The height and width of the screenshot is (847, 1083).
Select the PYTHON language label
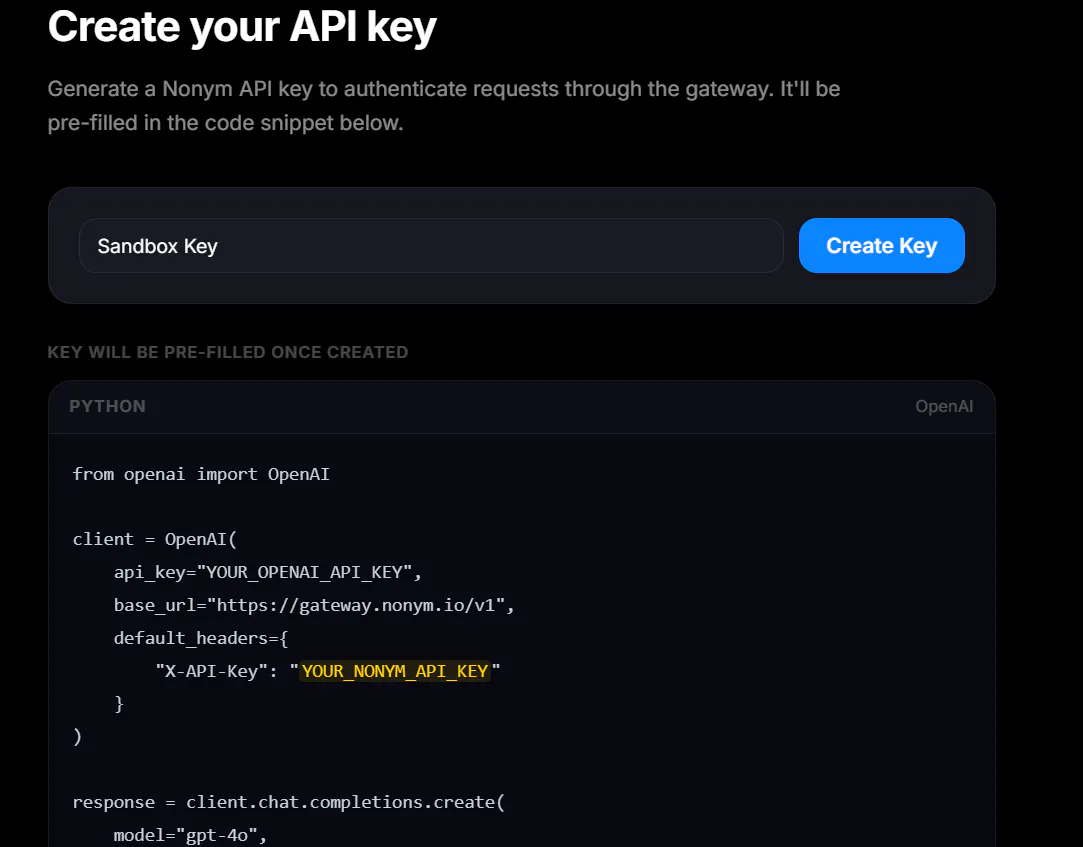107,406
